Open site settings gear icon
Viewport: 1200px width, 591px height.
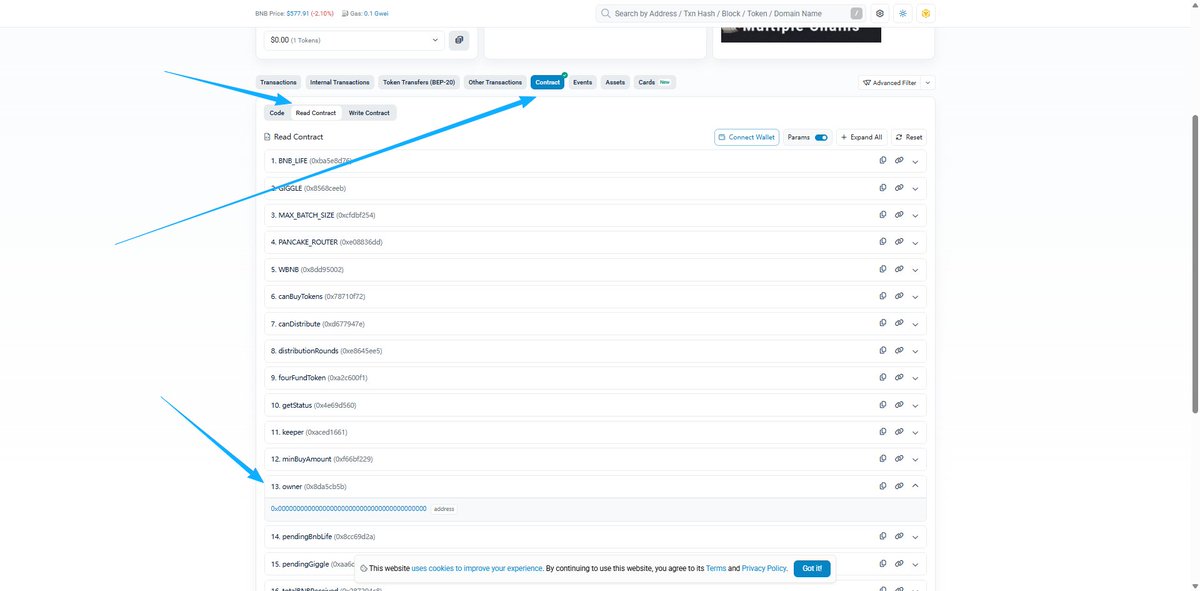click(880, 14)
